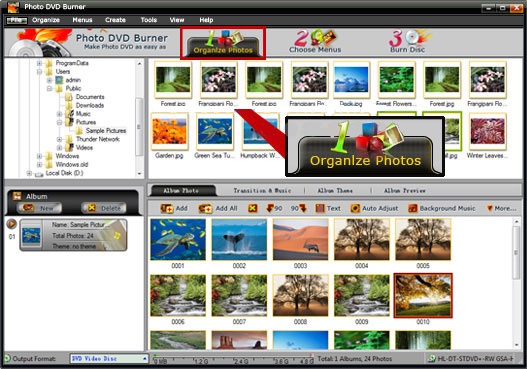527x369 pixels.
Task: Click the Output Format status icon
Action: 7,358
